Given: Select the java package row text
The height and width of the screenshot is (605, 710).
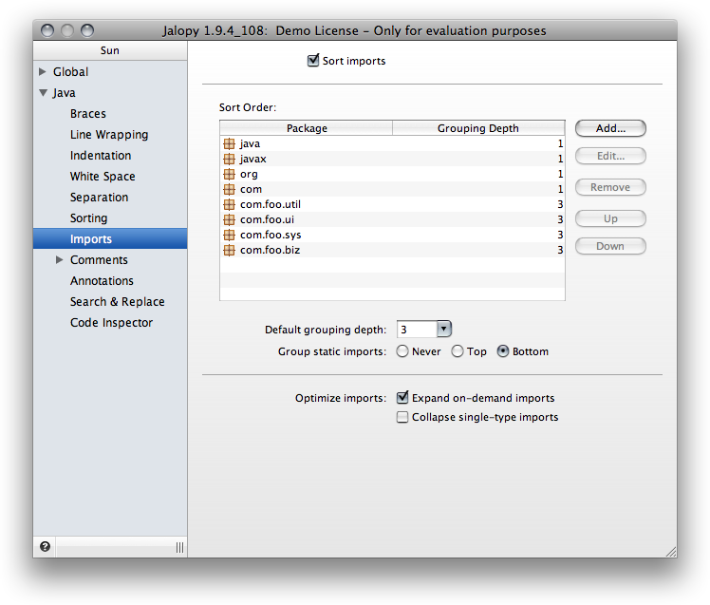Looking at the screenshot, I should click(x=250, y=144).
